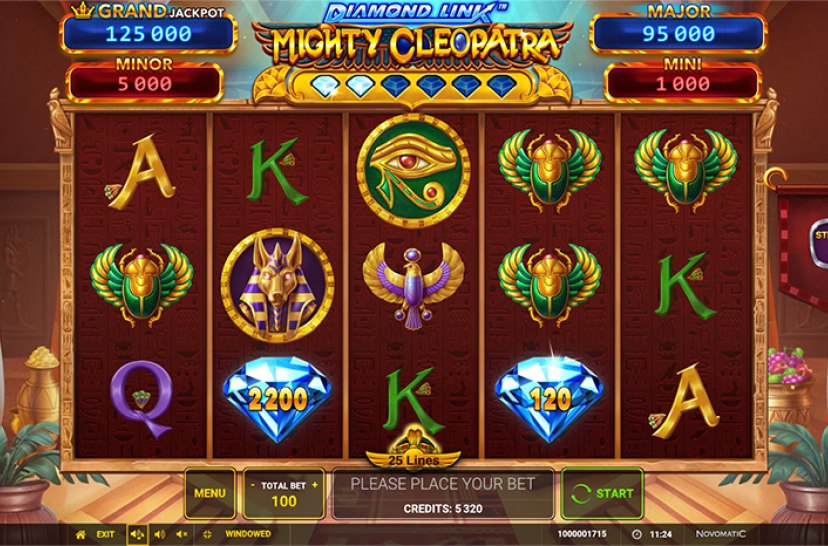This screenshot has height=546, width=828.
Task: Click the fullscreen toggle icon
Action: coord(207,534)
